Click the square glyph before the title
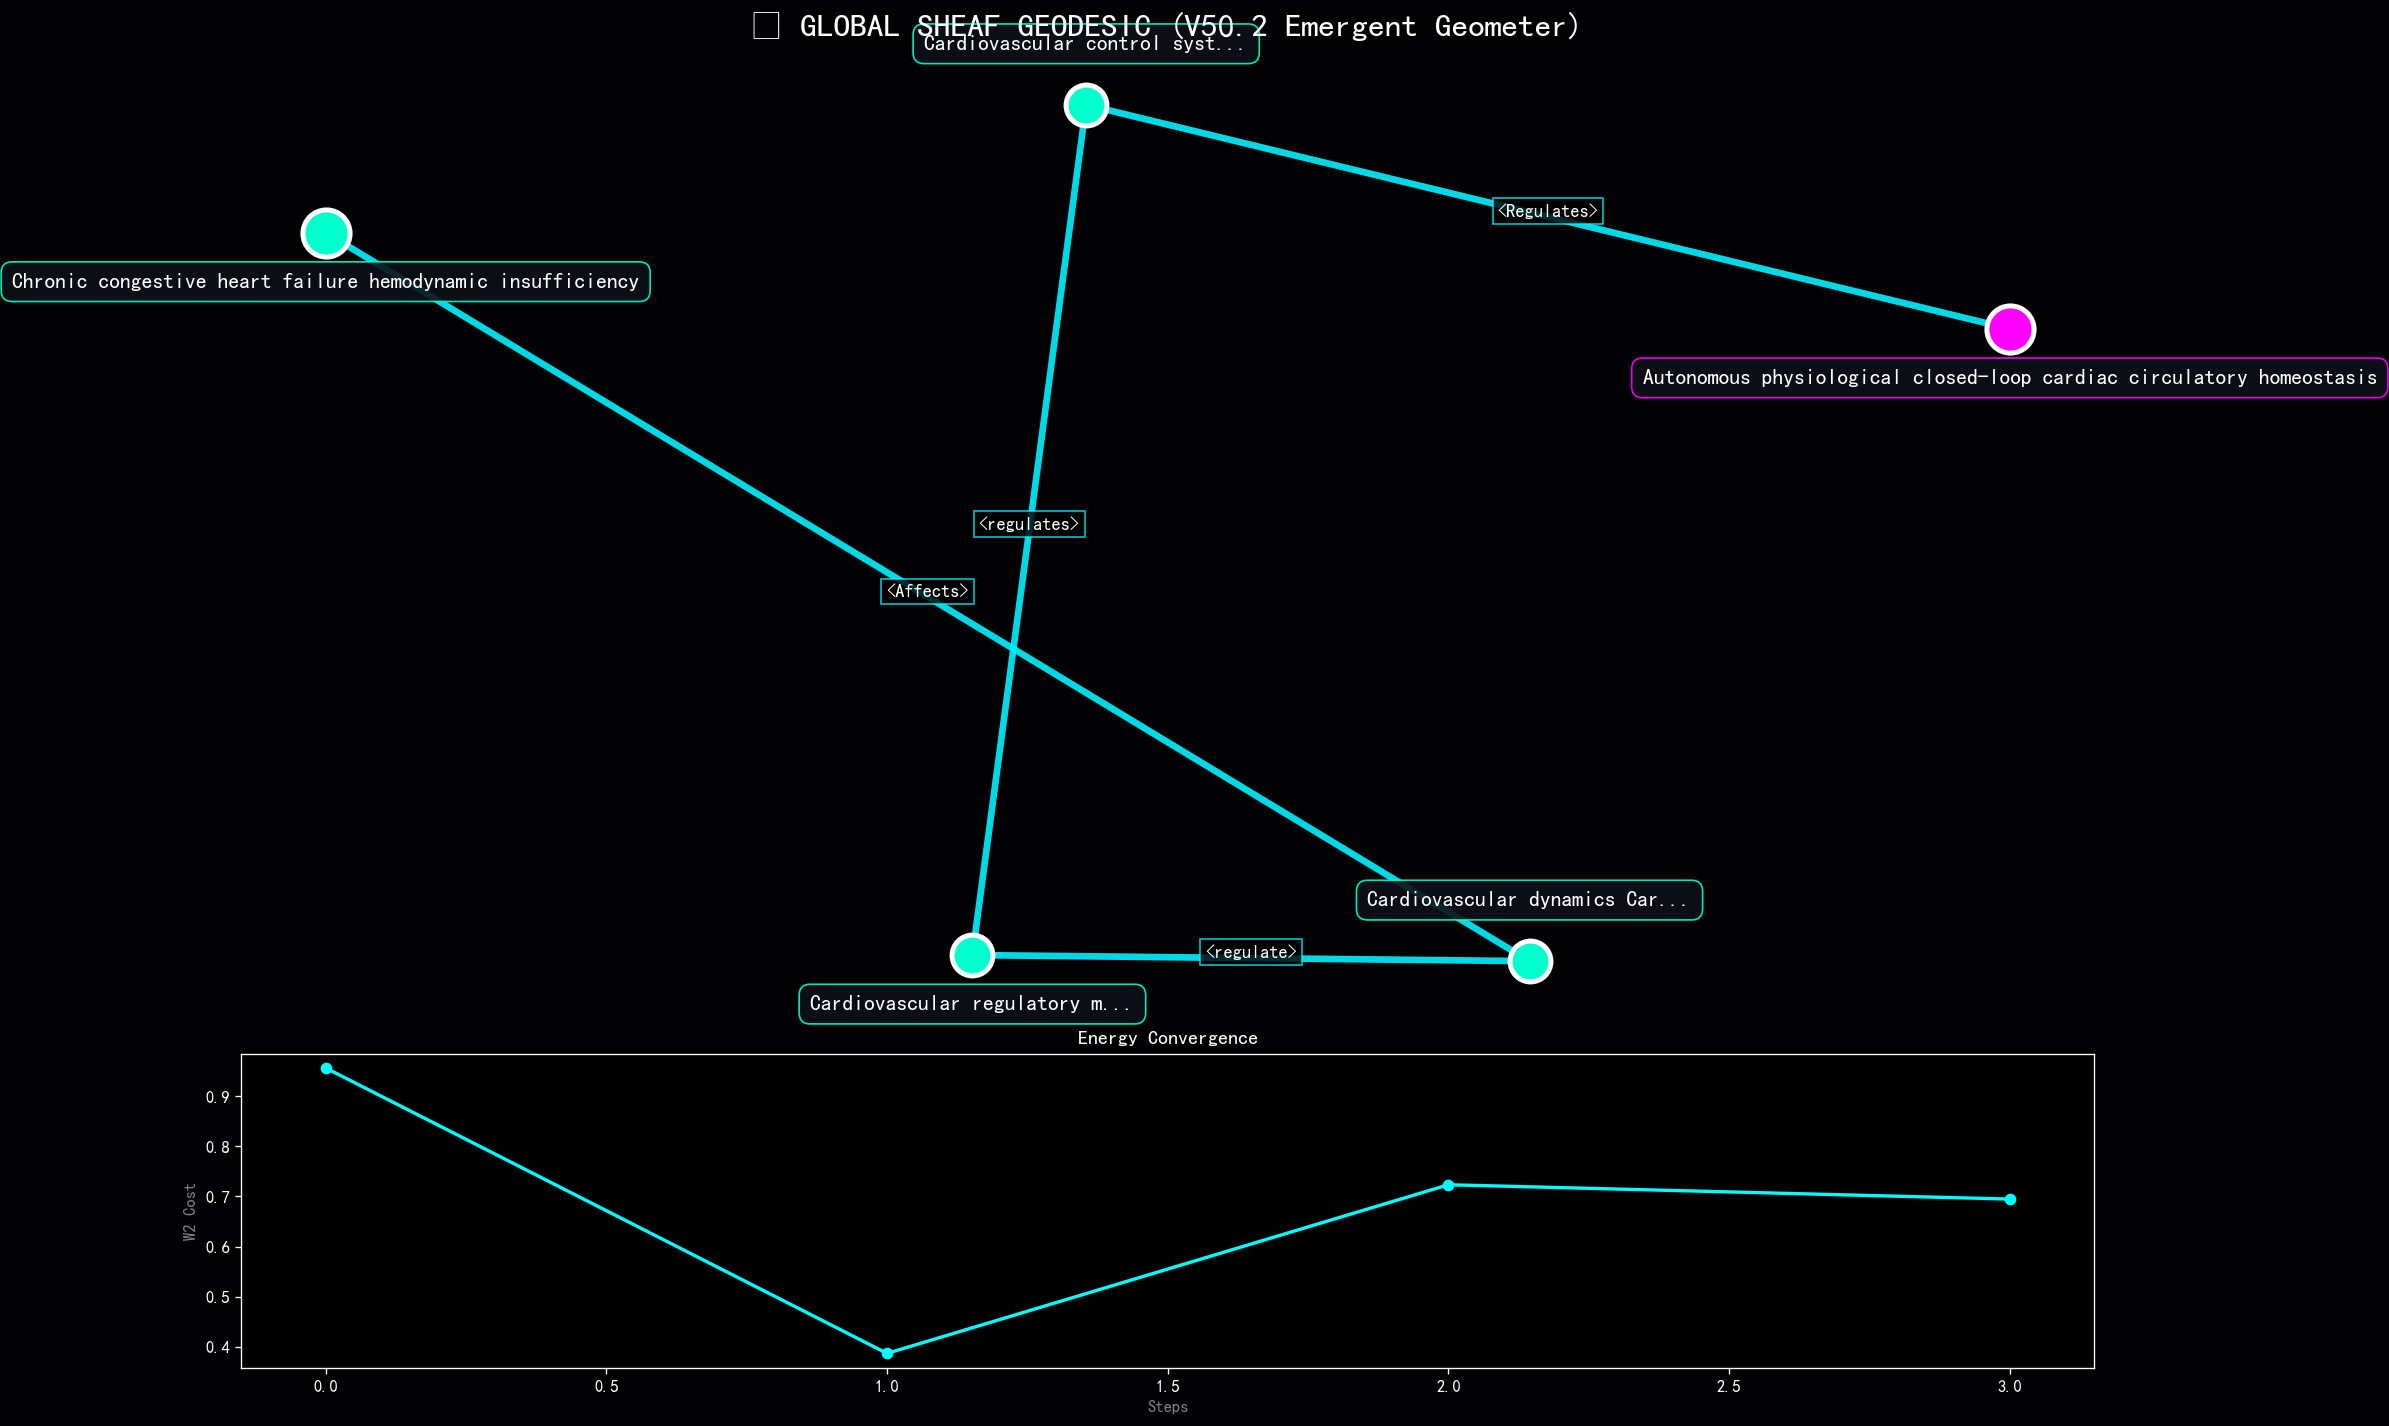The width and height of the screenshot is (2389, 1426). pos(766,26)
